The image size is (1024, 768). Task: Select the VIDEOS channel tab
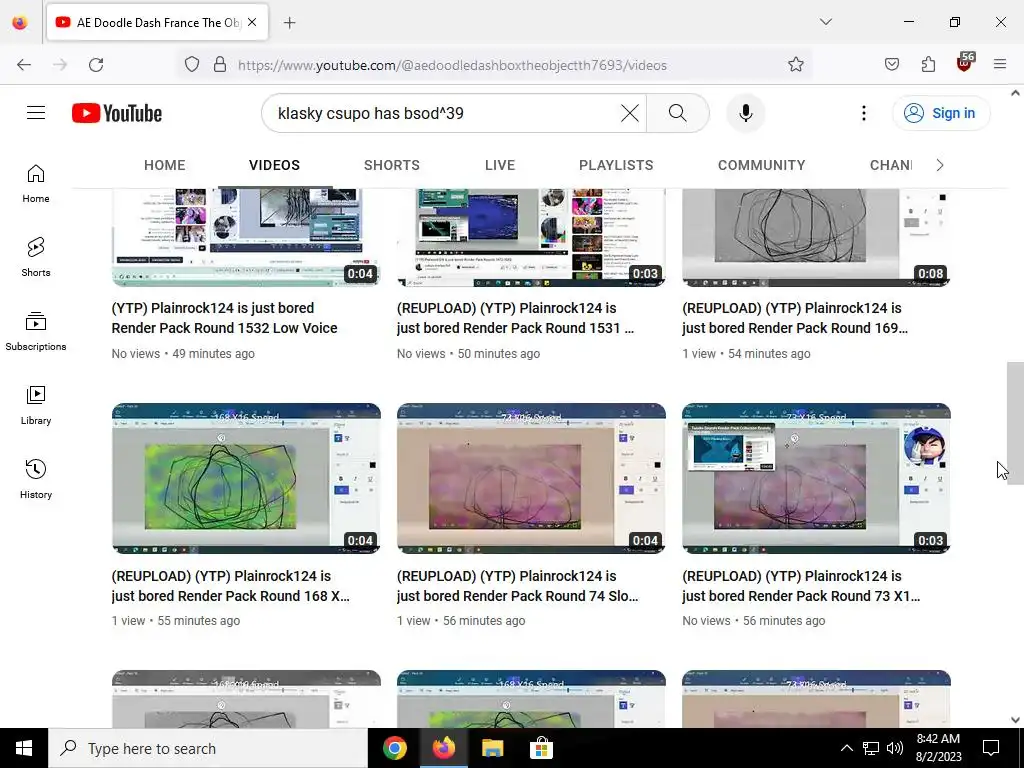tap(274, 165)
